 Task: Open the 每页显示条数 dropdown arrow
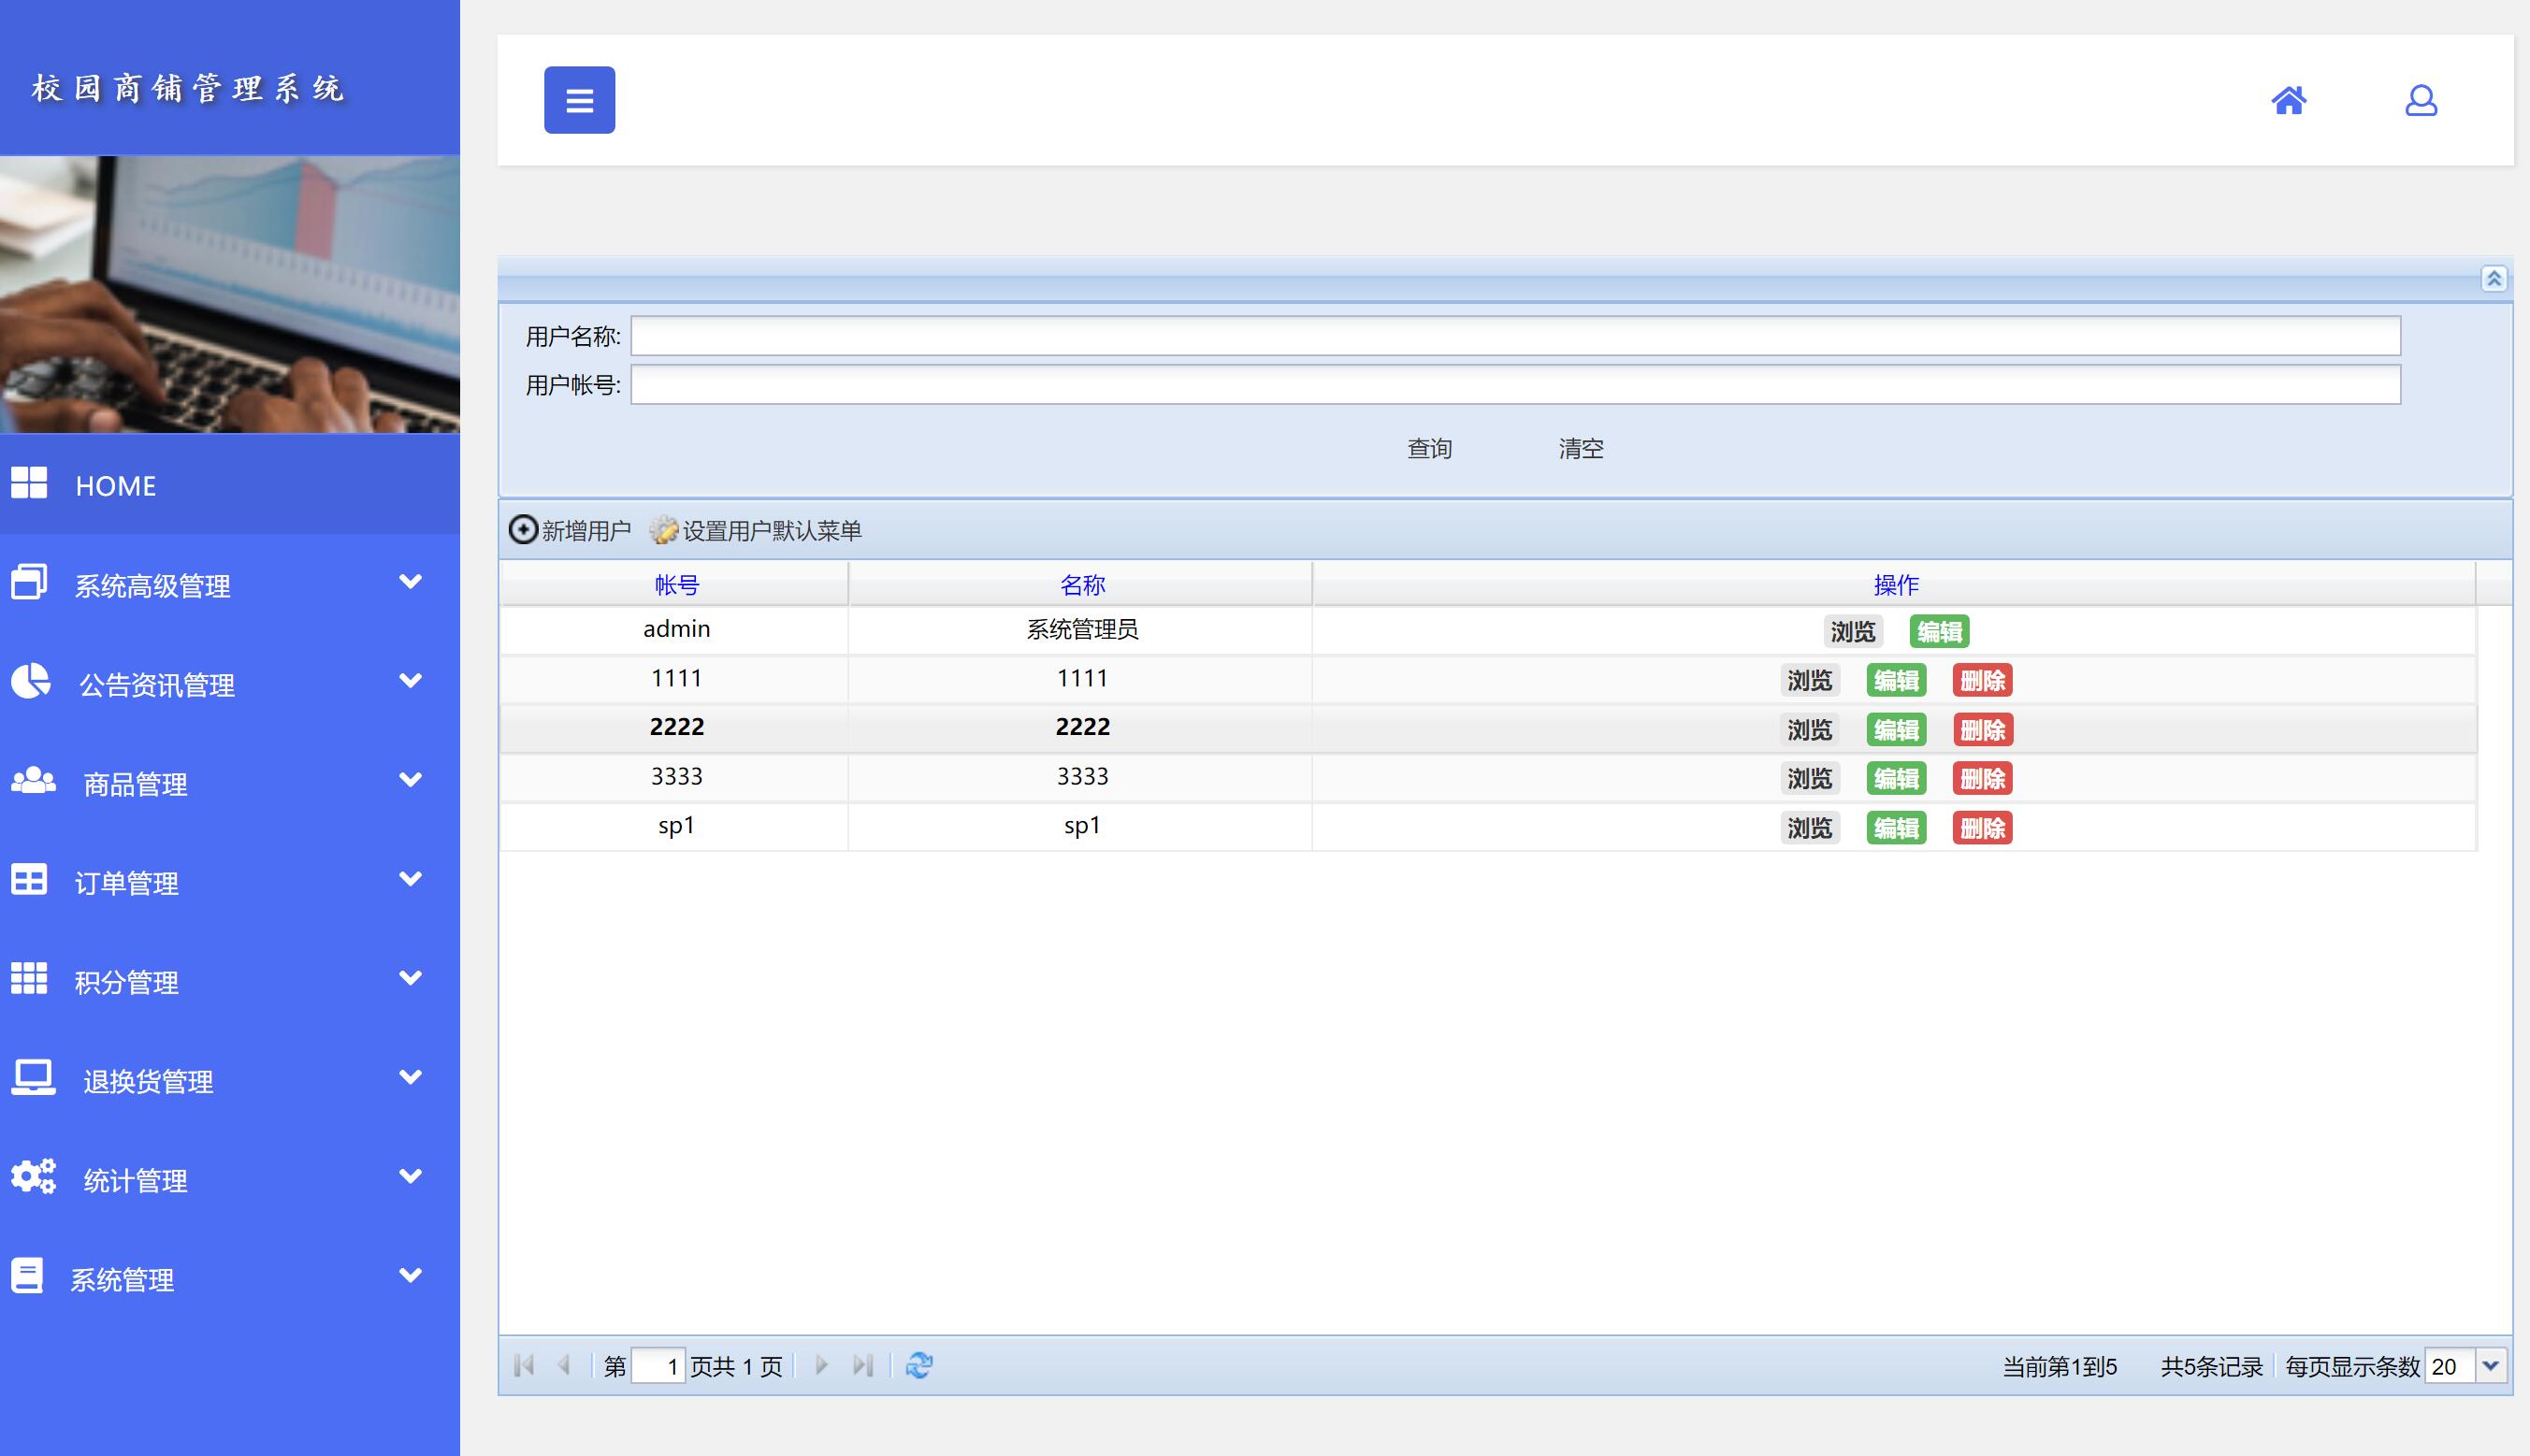click(x=2490, y=1365)
